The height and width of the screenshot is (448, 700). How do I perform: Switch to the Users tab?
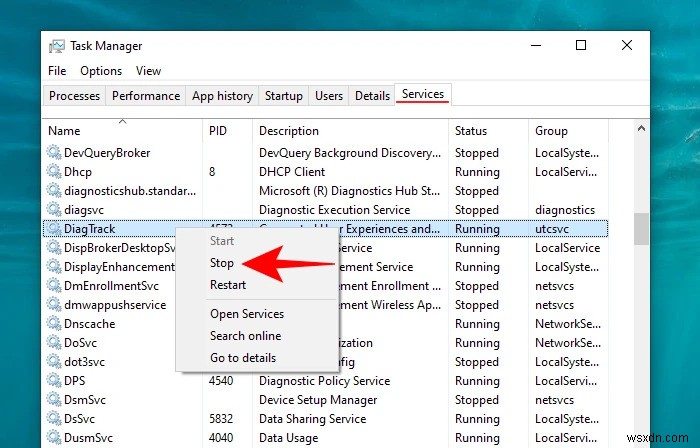tap(329, 96)
